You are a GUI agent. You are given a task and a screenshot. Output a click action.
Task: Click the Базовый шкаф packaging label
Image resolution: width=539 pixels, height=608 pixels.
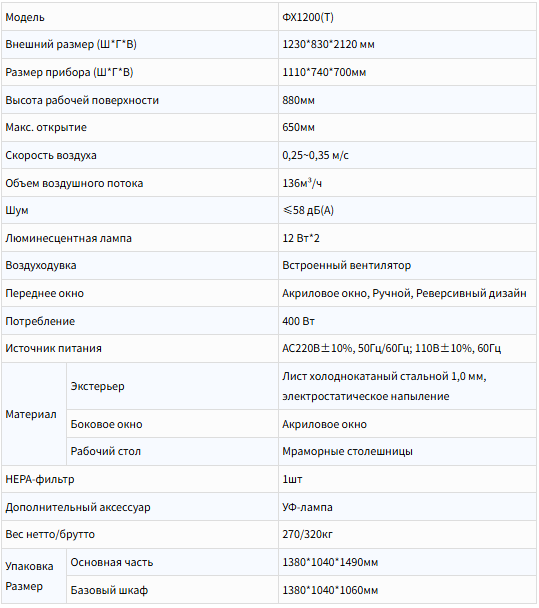(x=109, y=591)
